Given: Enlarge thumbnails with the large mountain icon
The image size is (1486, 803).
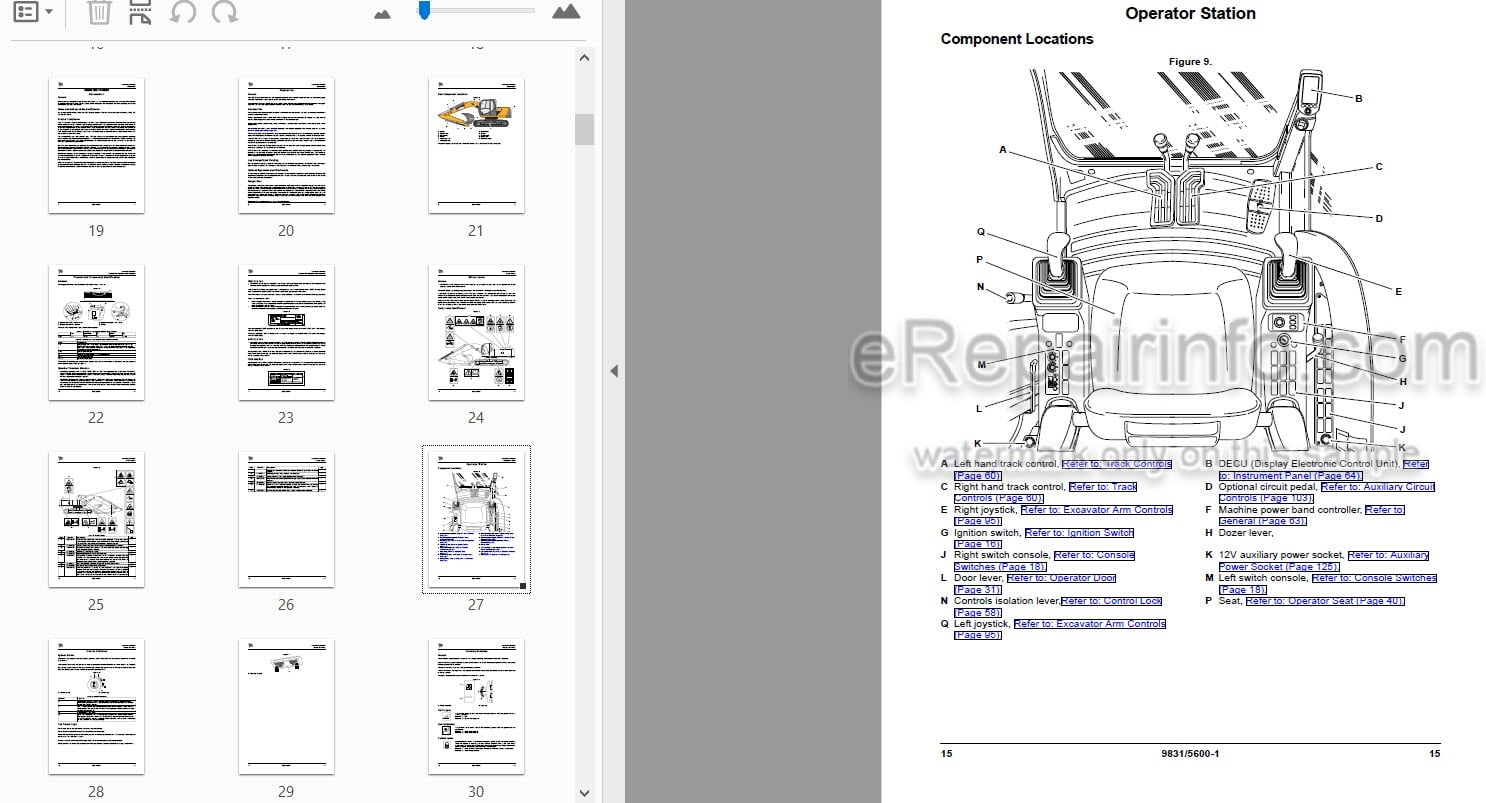Looking at the screenshot, I should point(566,12).
